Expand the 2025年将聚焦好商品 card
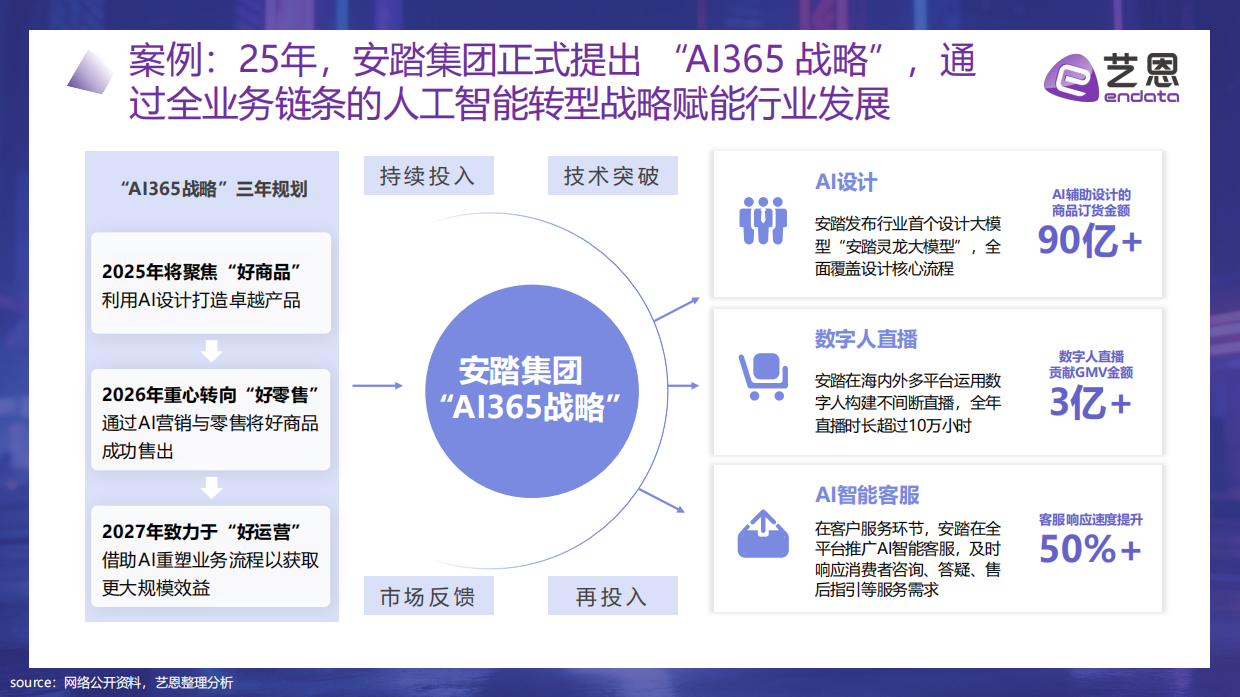 coord(210,283)
